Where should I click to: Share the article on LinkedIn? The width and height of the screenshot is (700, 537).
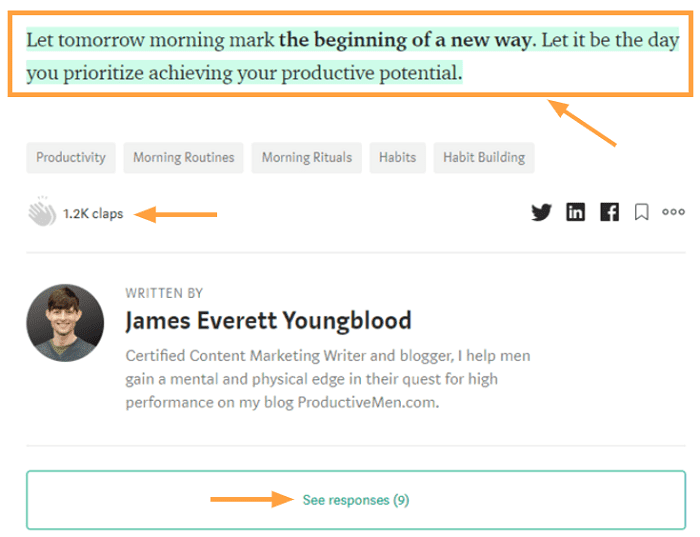[x=575, y=212]
